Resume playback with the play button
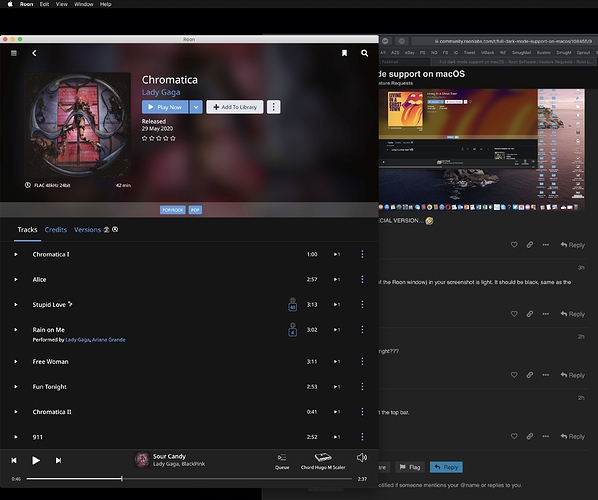 pos(36,461)
